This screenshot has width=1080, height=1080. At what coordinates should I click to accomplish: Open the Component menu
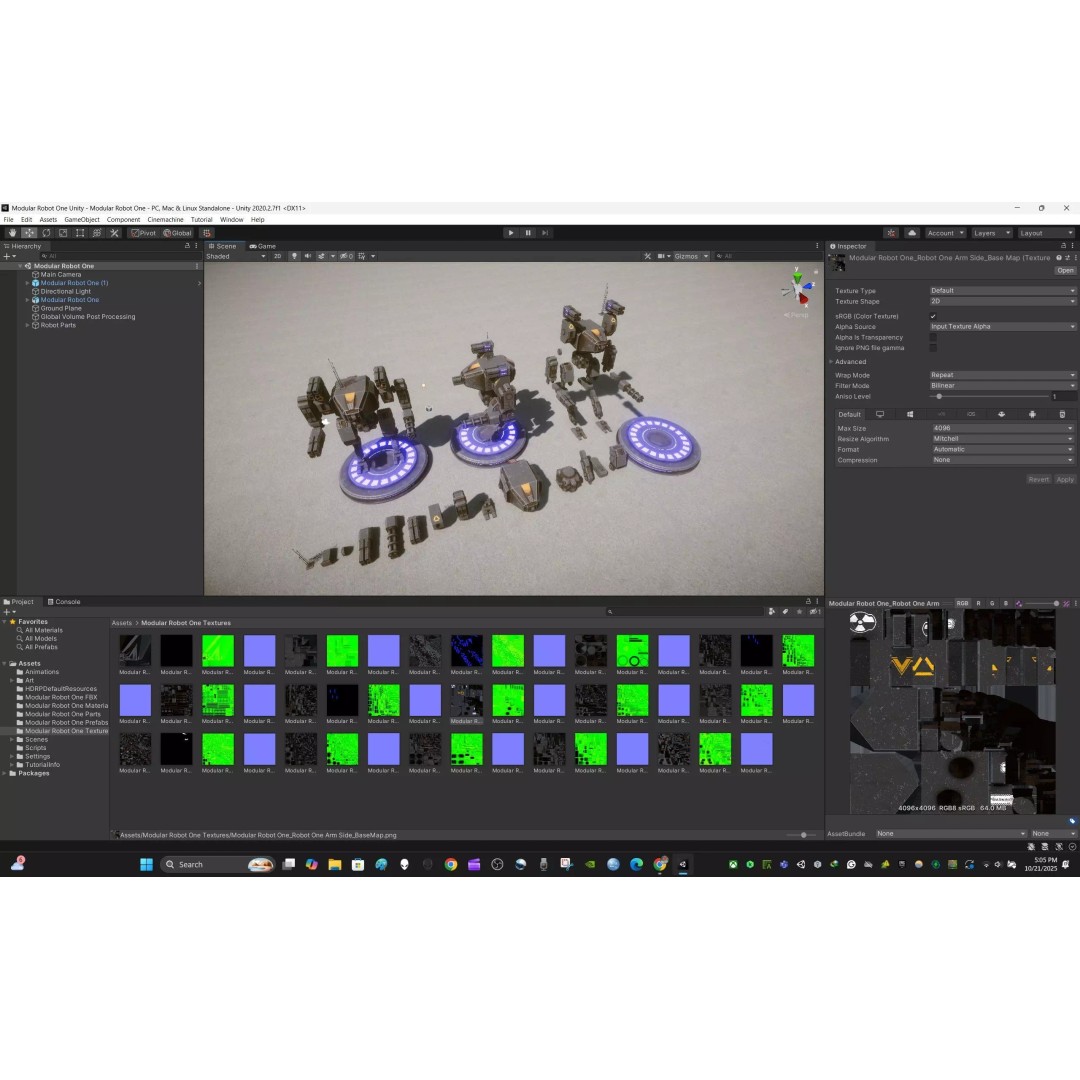(123, 220)
